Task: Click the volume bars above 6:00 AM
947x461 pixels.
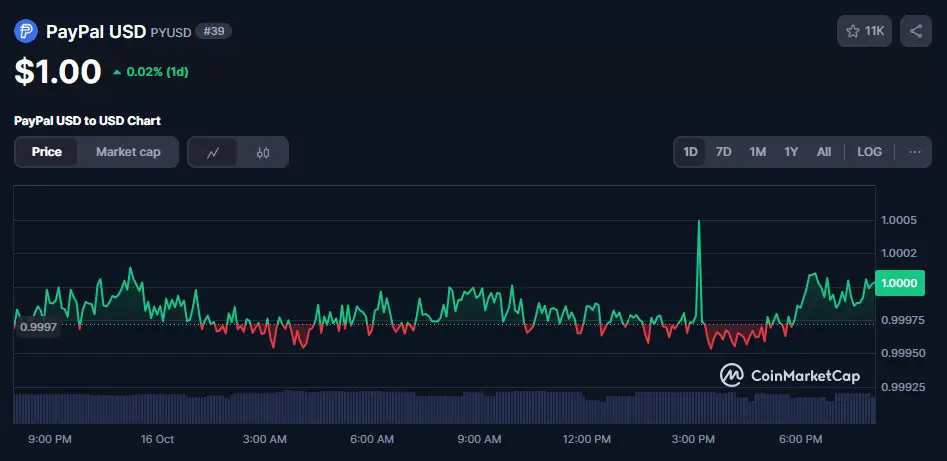Action: pos(372,408)
